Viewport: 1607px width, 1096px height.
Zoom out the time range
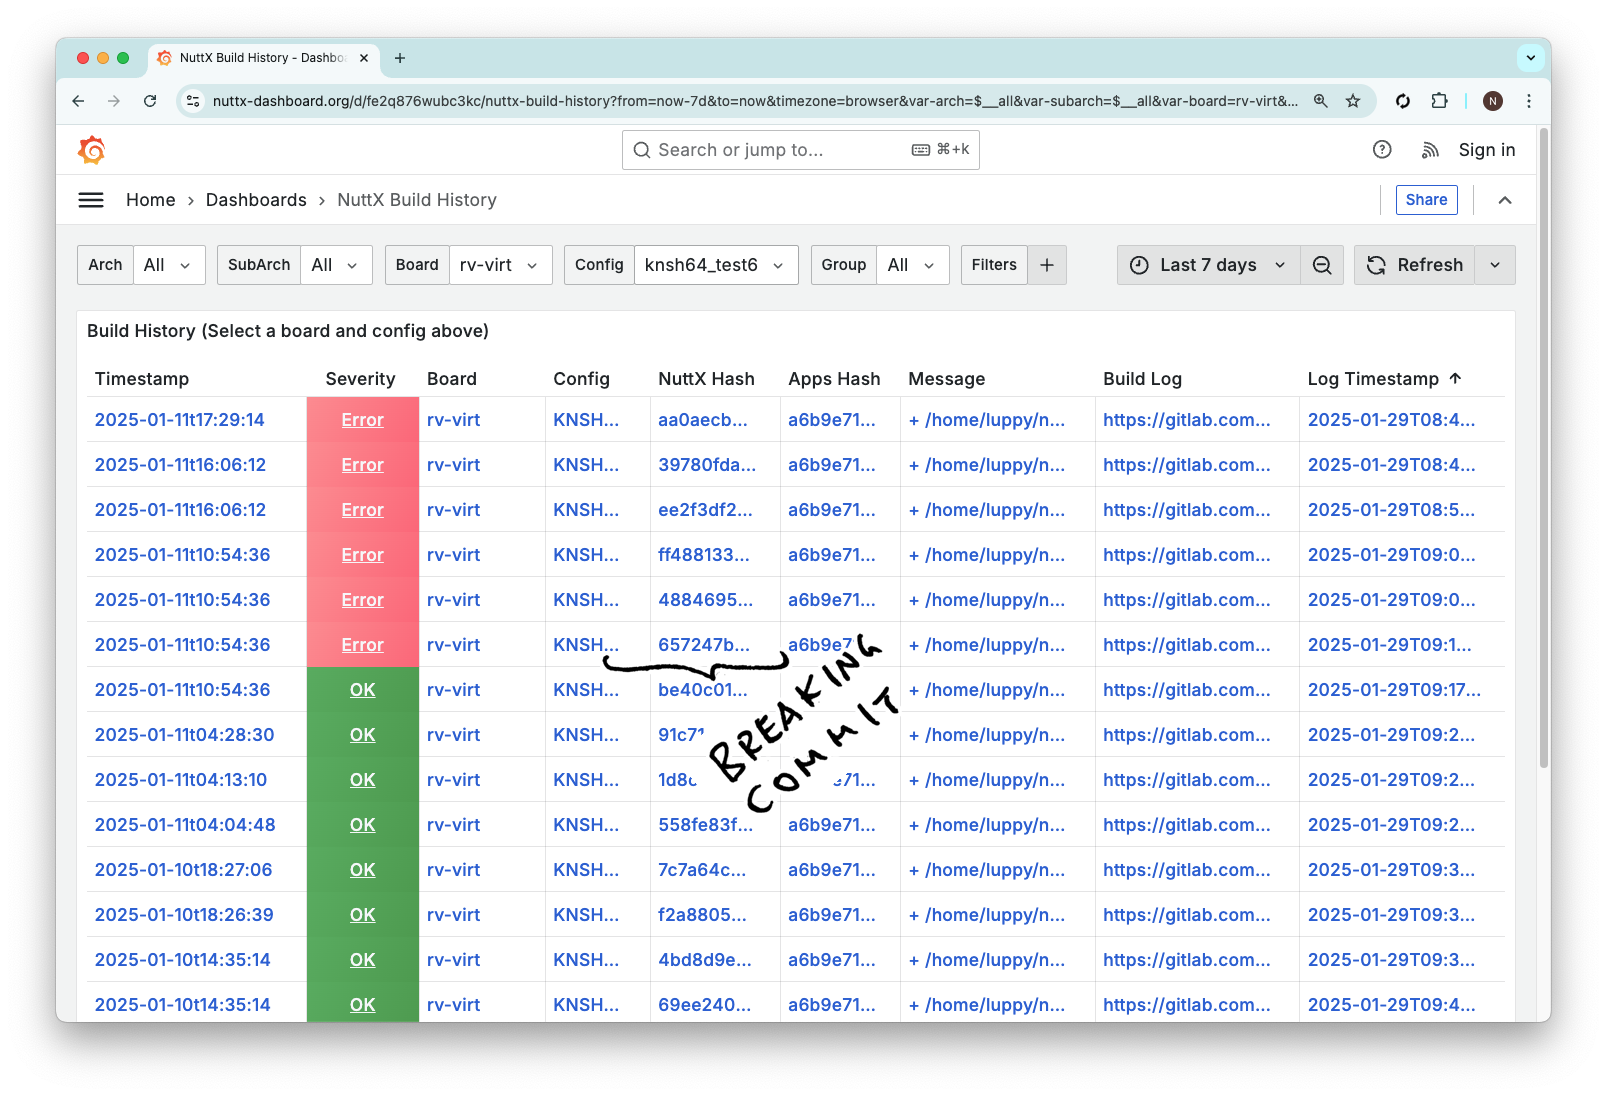[x=1322, y=265]
